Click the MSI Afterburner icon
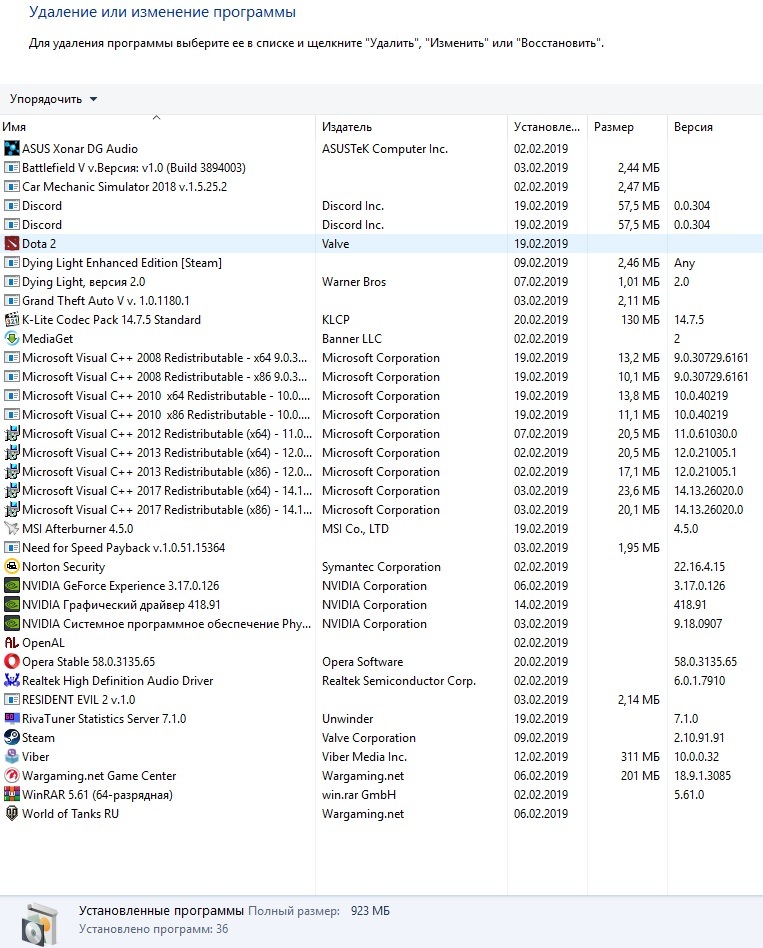This screenshot has height=948, width=763. pyautogui.click(x=12, y=529)
